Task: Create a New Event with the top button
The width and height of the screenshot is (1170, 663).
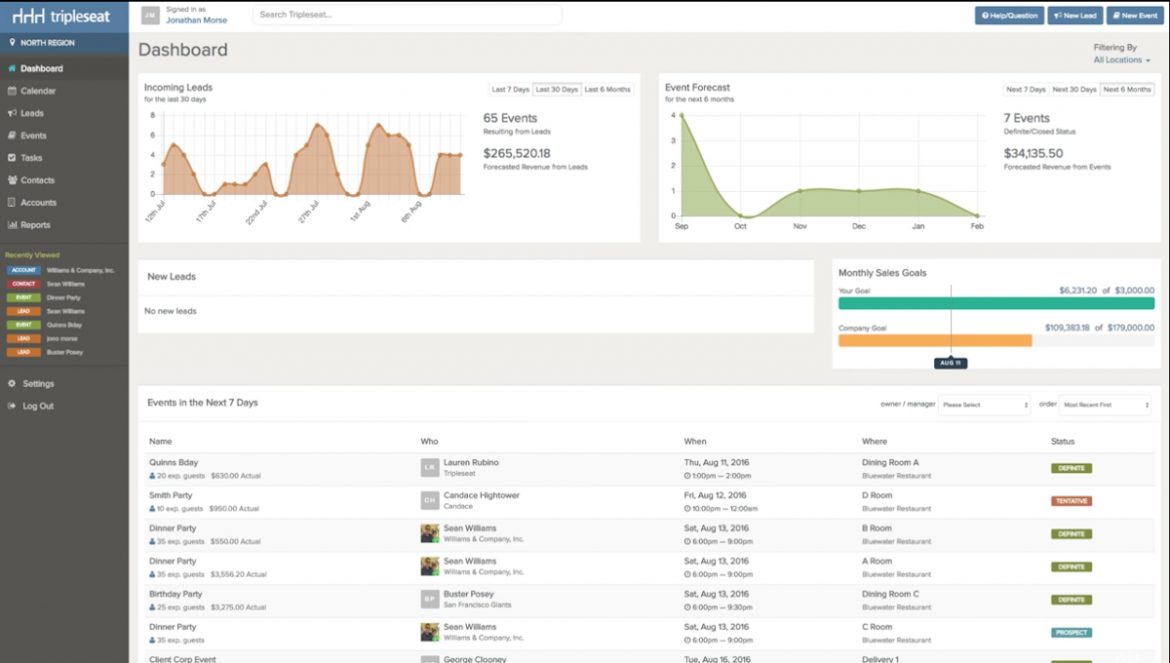Action: click(1133, 15)
